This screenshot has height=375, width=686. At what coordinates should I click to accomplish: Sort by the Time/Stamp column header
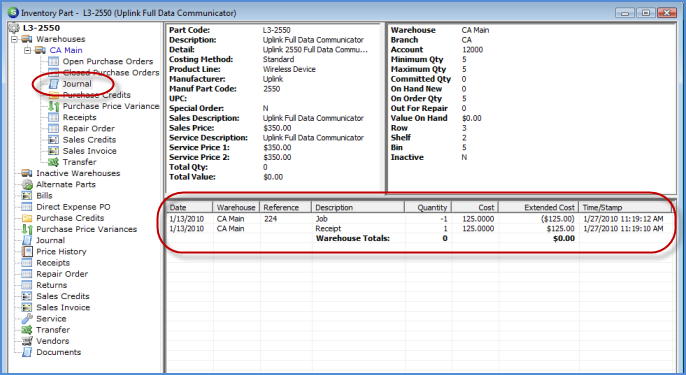coord(626,207)
